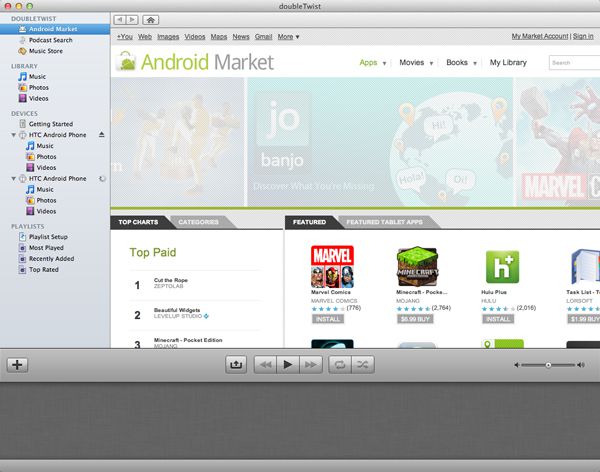Open the Music Store sidebar item
The width and height of the screenshot is (600, 472).
pos(46,50)
